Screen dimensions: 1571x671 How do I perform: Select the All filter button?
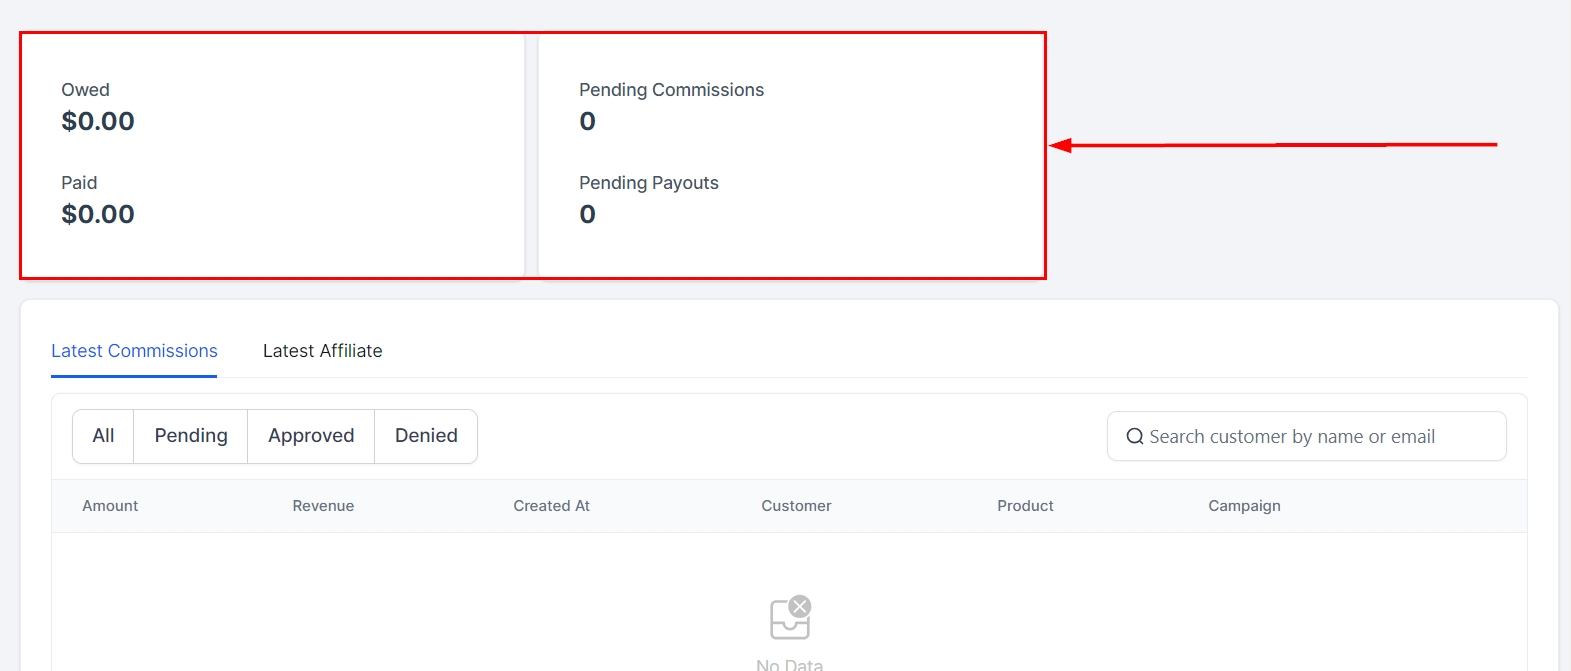coord(103,436)
